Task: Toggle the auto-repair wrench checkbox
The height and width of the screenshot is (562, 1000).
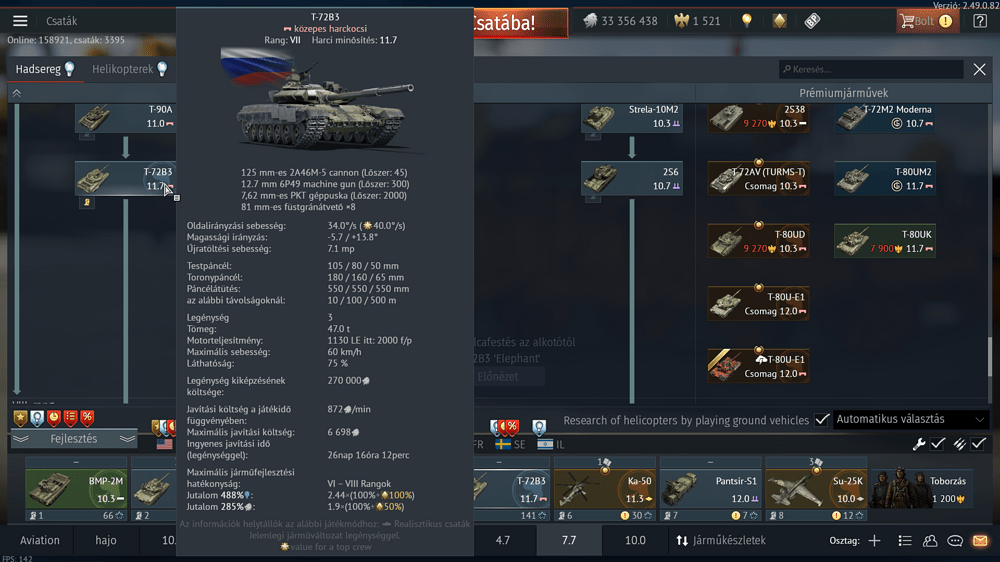Action: tap(938, 444)
